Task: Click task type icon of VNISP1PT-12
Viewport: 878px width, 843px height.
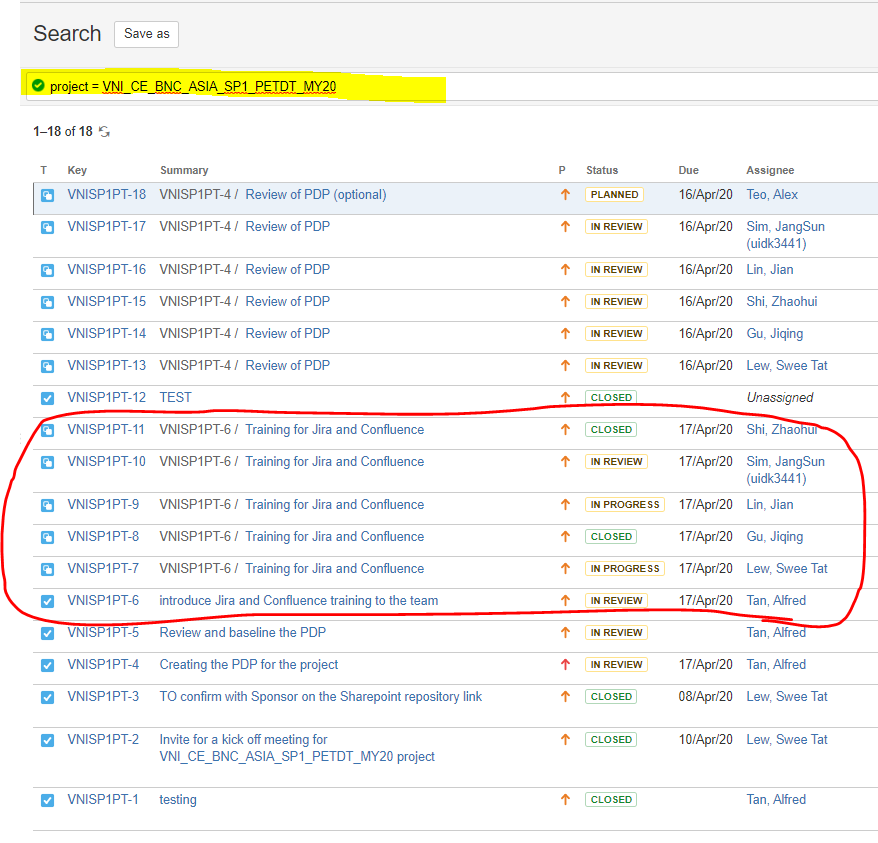Action: (x=48, y=398)
